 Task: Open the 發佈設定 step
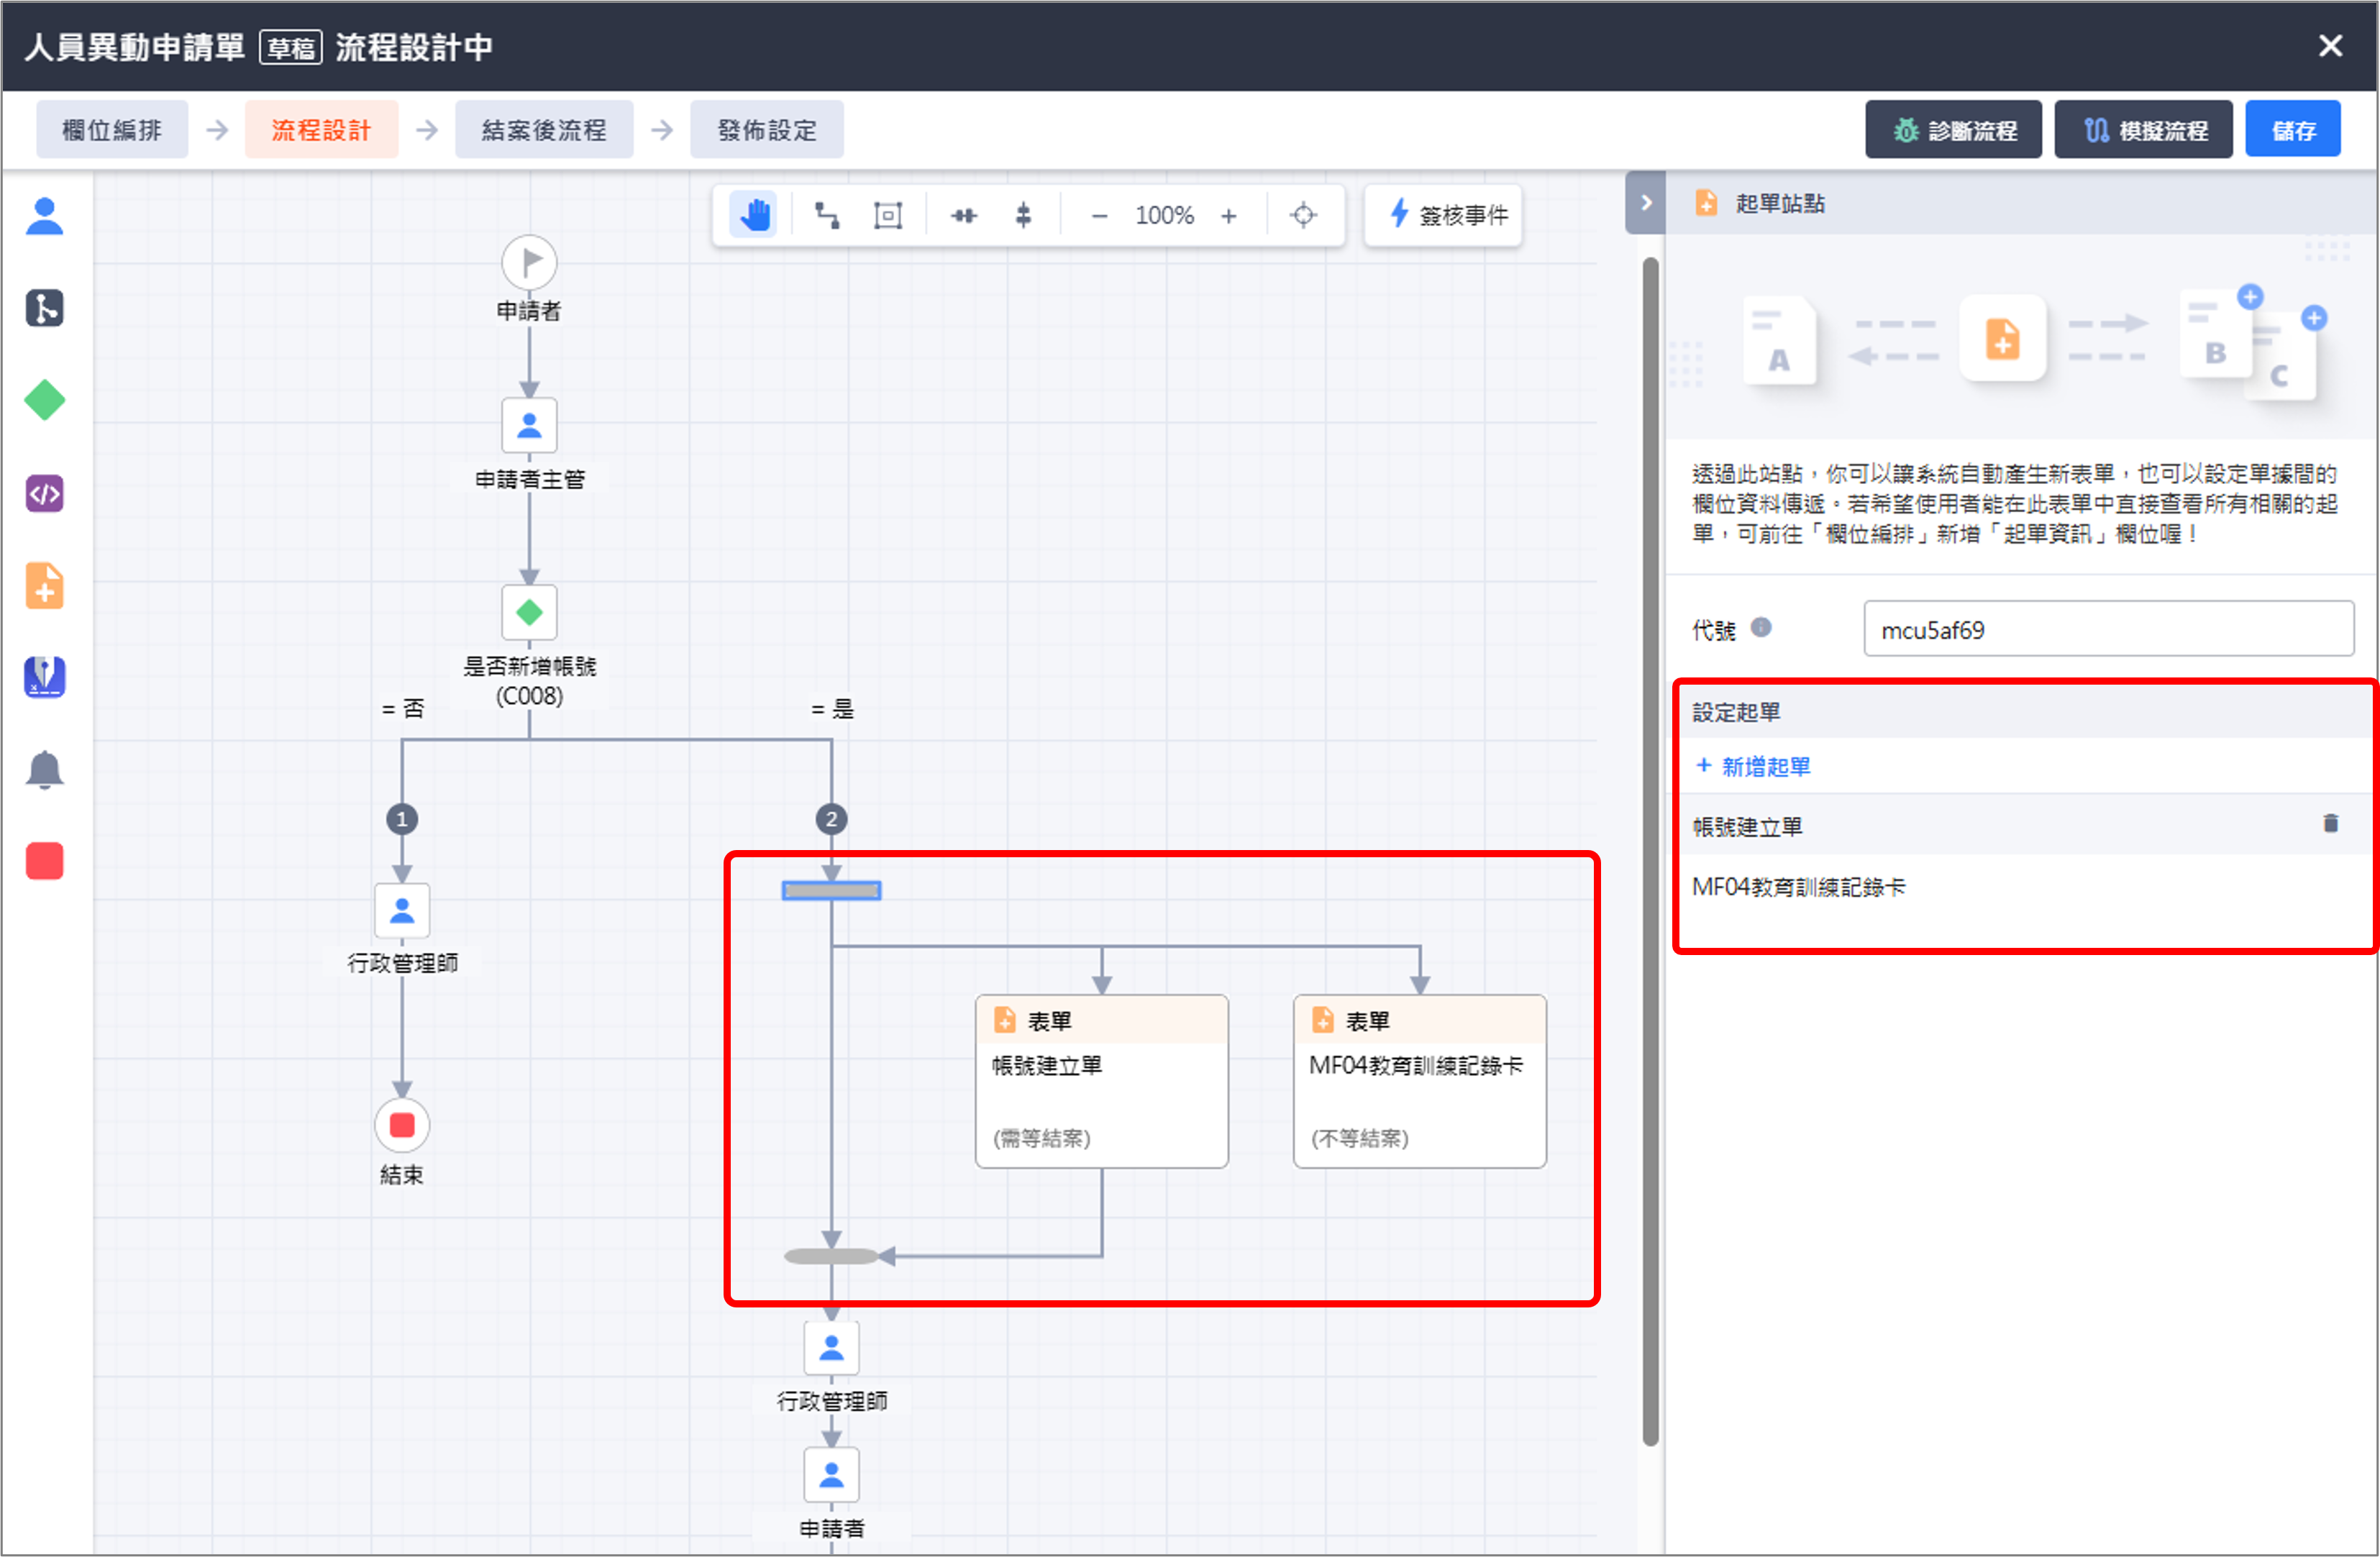click(x=767, y=130)
